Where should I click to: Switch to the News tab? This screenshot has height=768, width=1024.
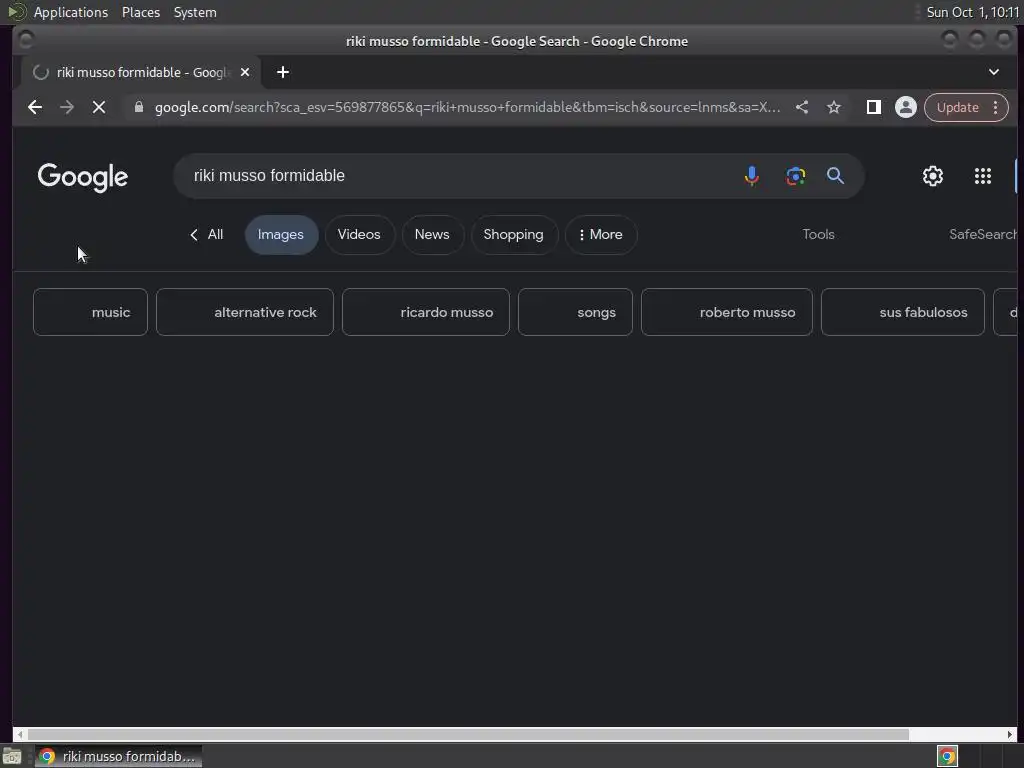click(x=432, y=234)
